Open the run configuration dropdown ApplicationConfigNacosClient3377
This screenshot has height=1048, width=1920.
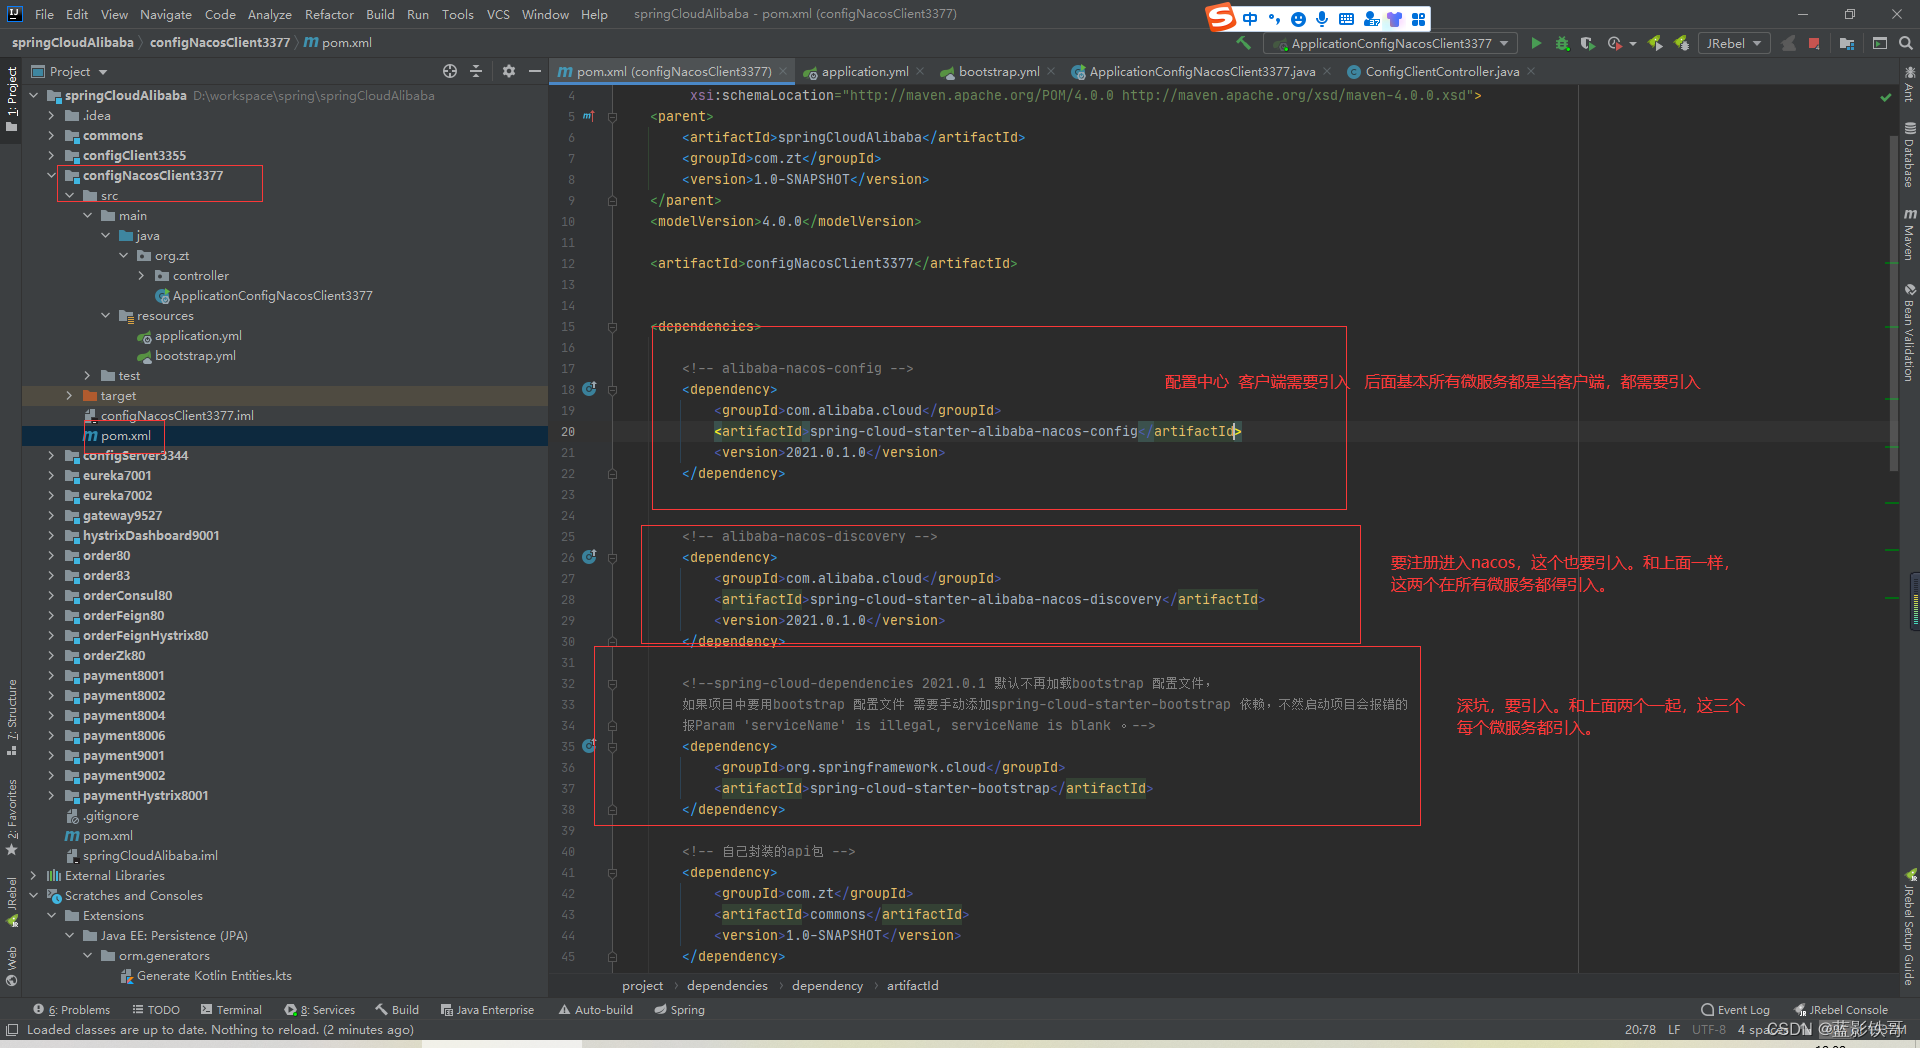1390,43
